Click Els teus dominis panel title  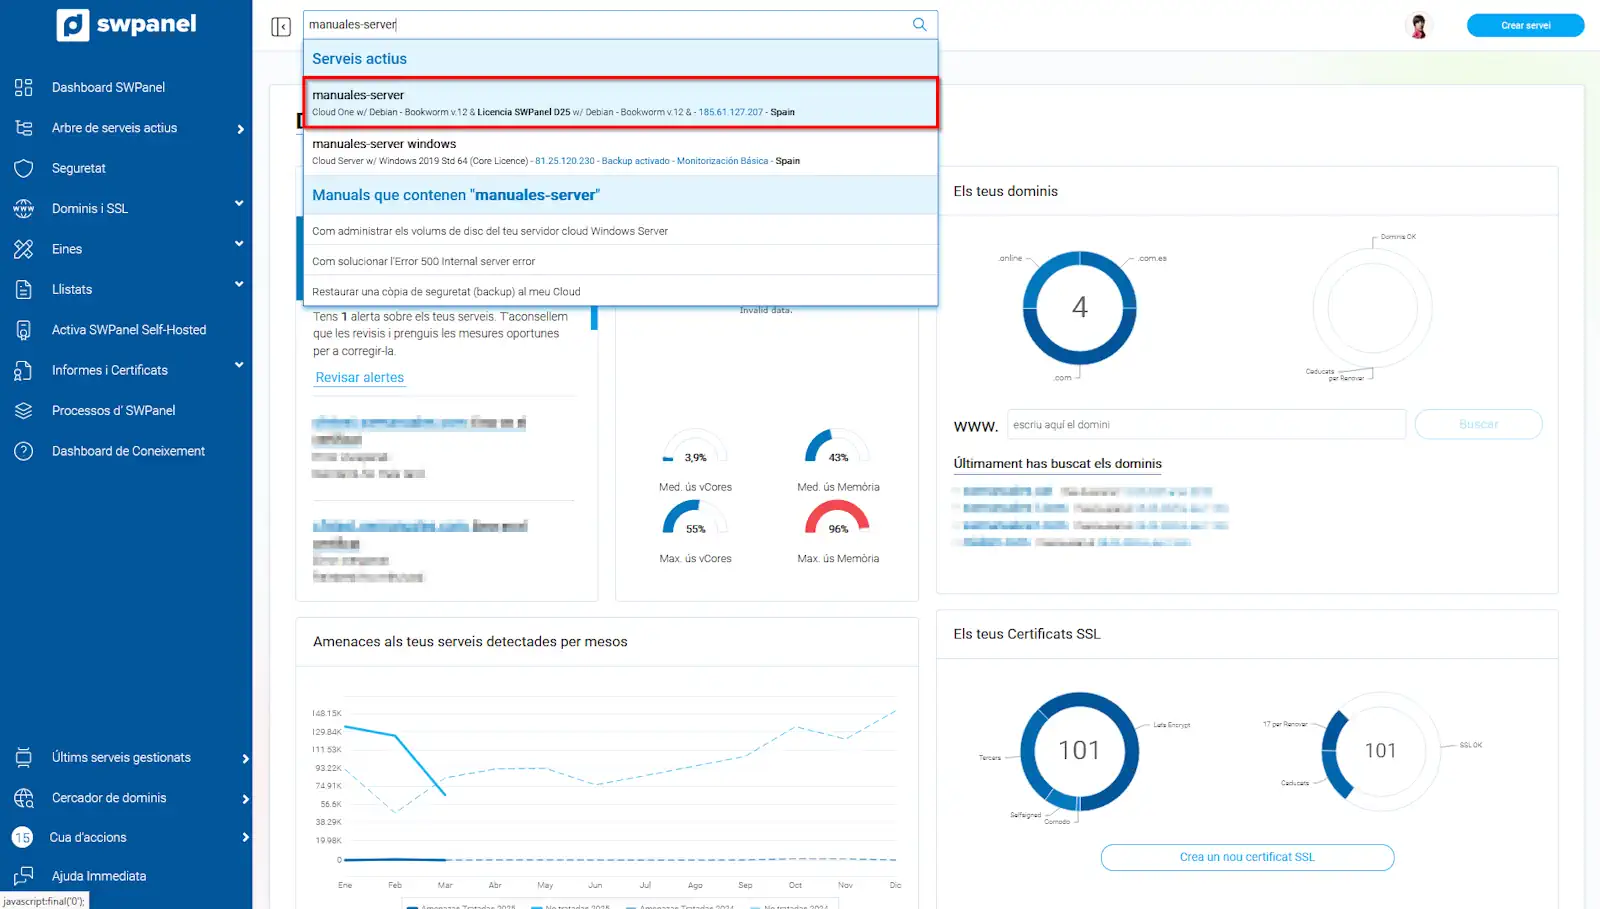(1005, 191)
